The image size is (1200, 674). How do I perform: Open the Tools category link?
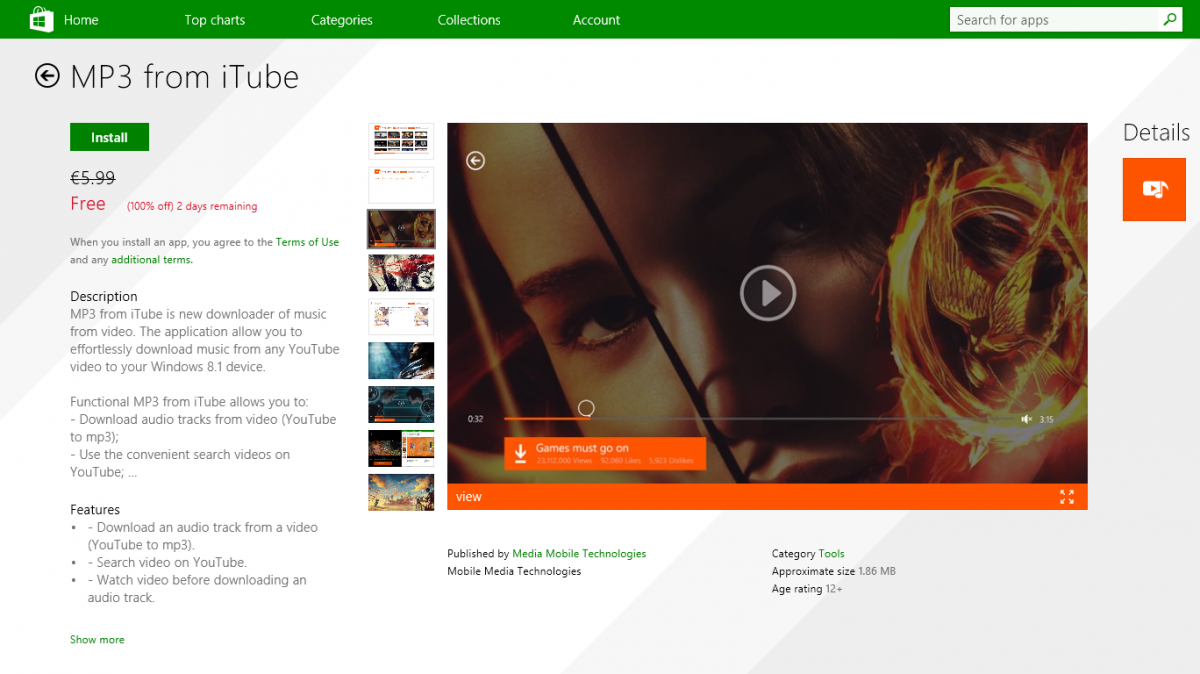click(831, 554)
